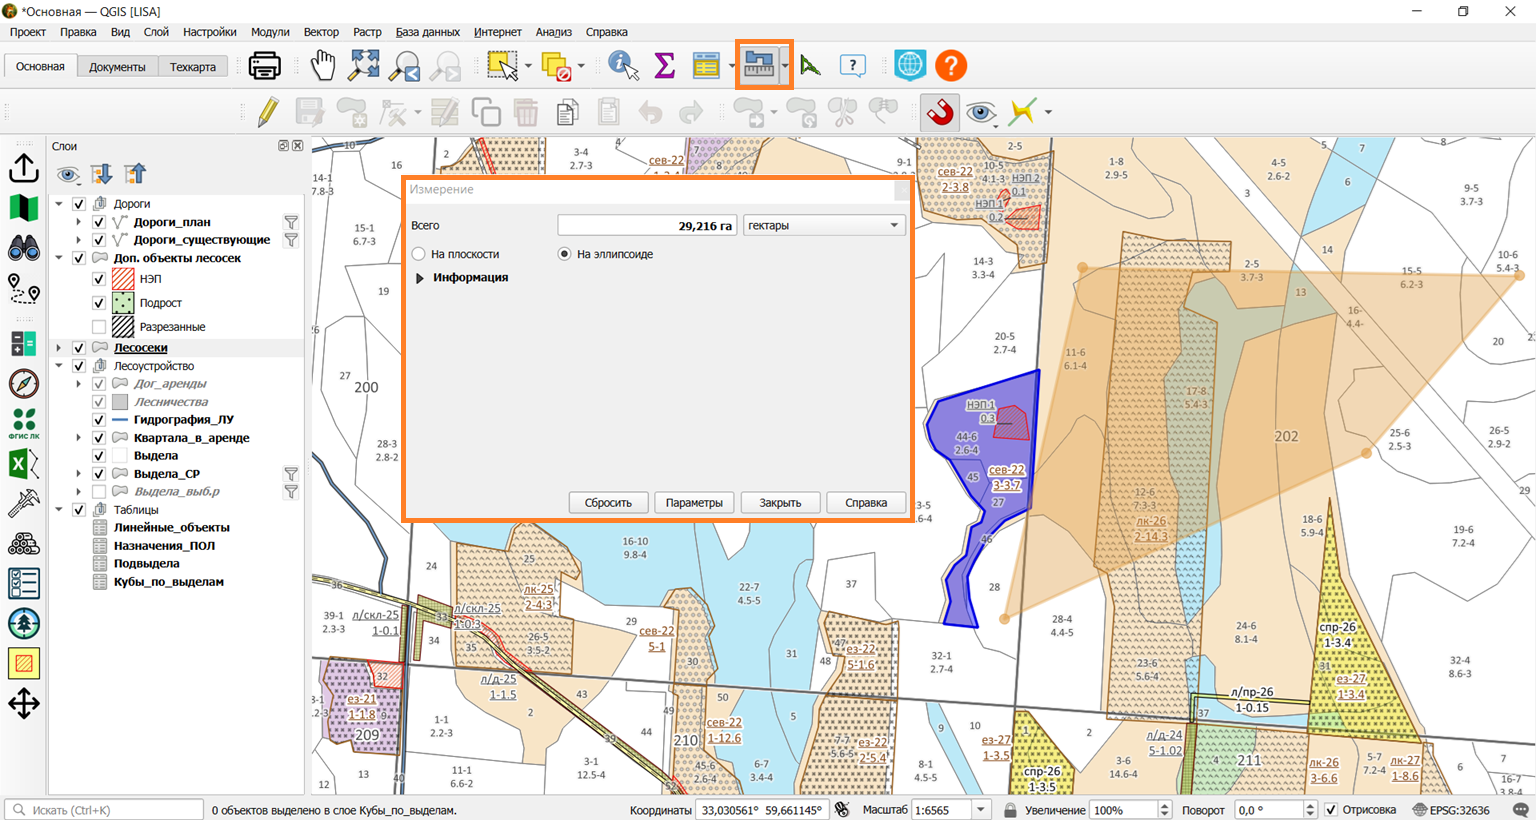Image resolution: width=1536 pixels, height=824 pixels.
Task: Select the Pan Map hand tool
Action: pos(322,66)
